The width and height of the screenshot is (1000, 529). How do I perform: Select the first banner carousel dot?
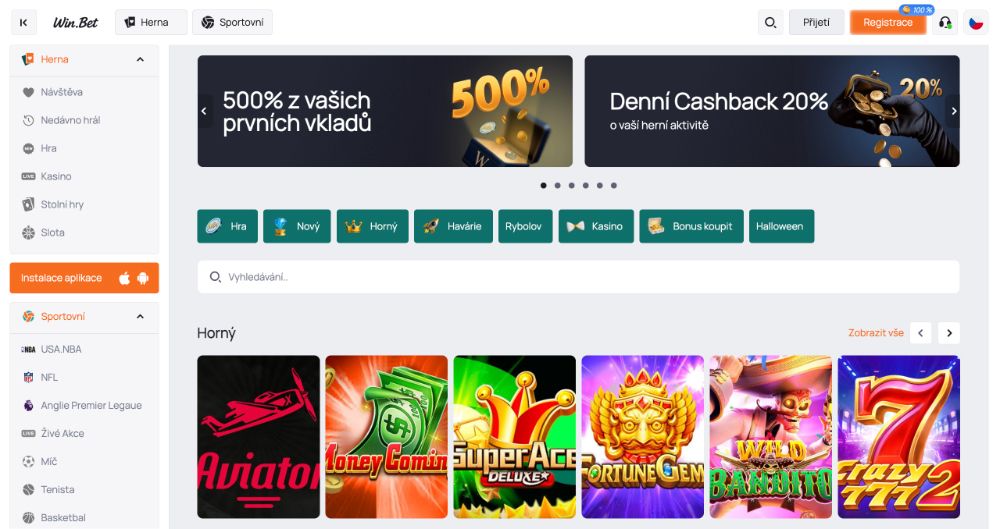tap(543, 186)
